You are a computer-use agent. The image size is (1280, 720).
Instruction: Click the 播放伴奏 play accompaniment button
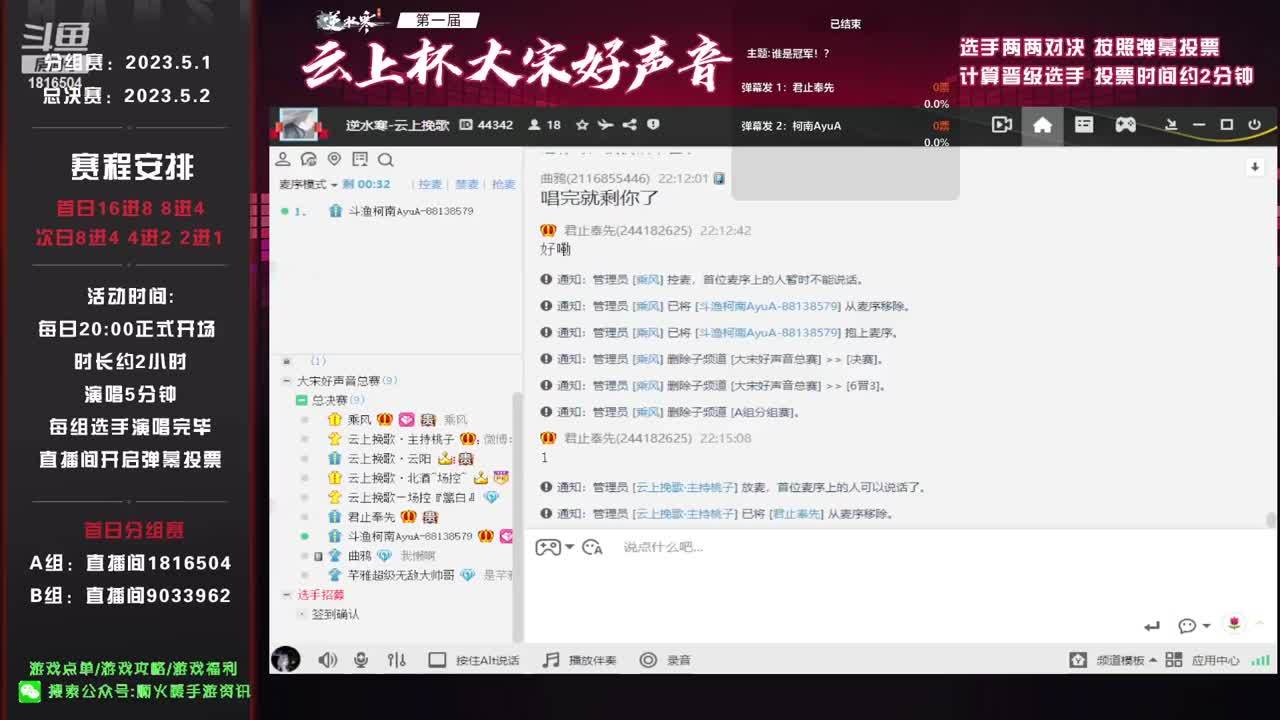coord(580,660)
